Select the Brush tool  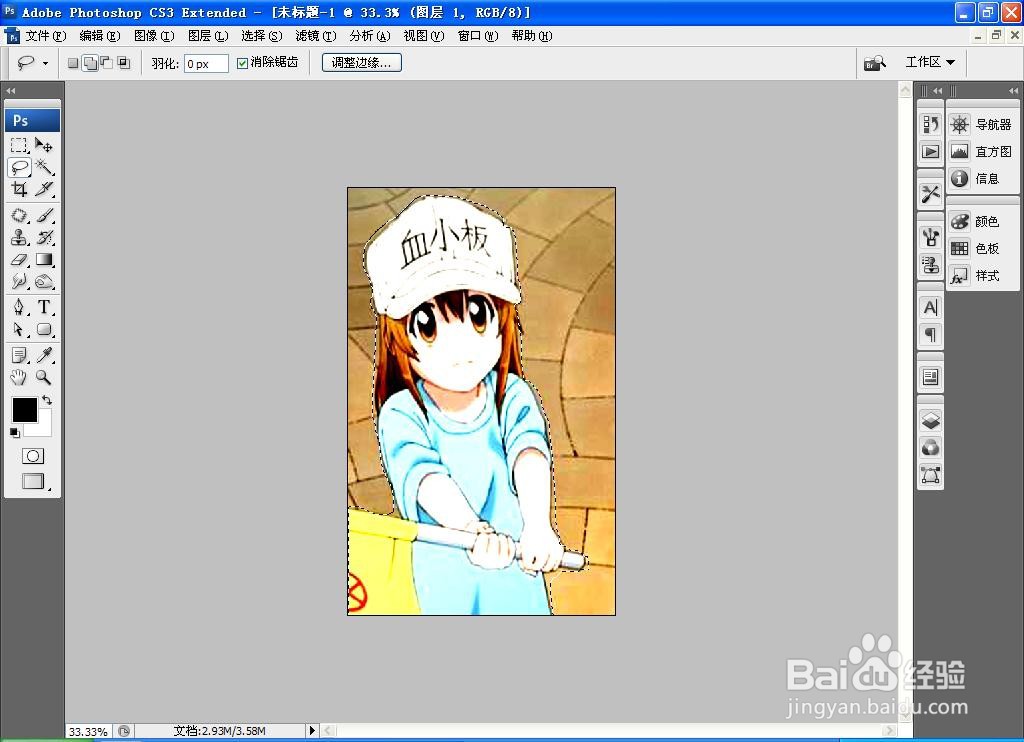pyautogui.click(x=44, y=216)
